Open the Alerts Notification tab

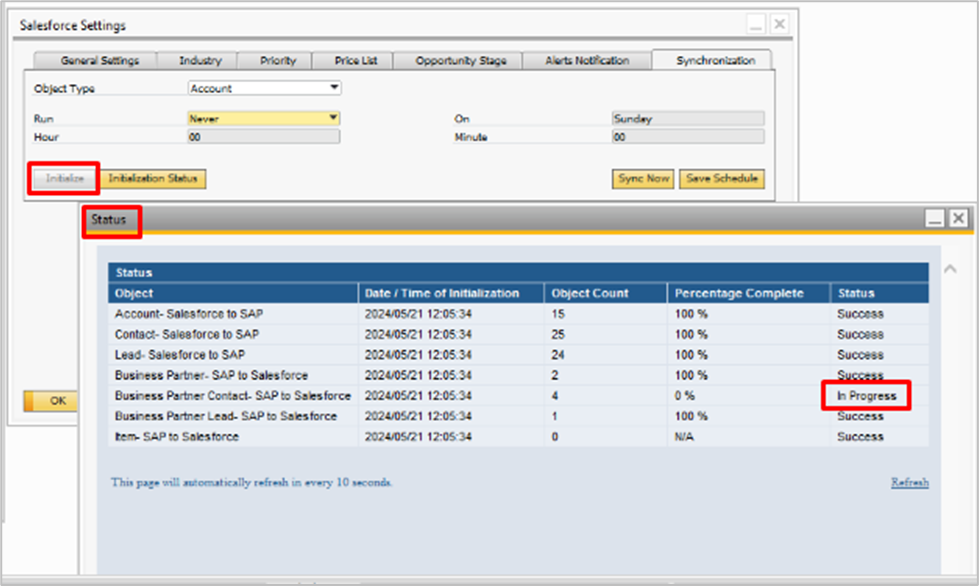(x=587, y=61)
